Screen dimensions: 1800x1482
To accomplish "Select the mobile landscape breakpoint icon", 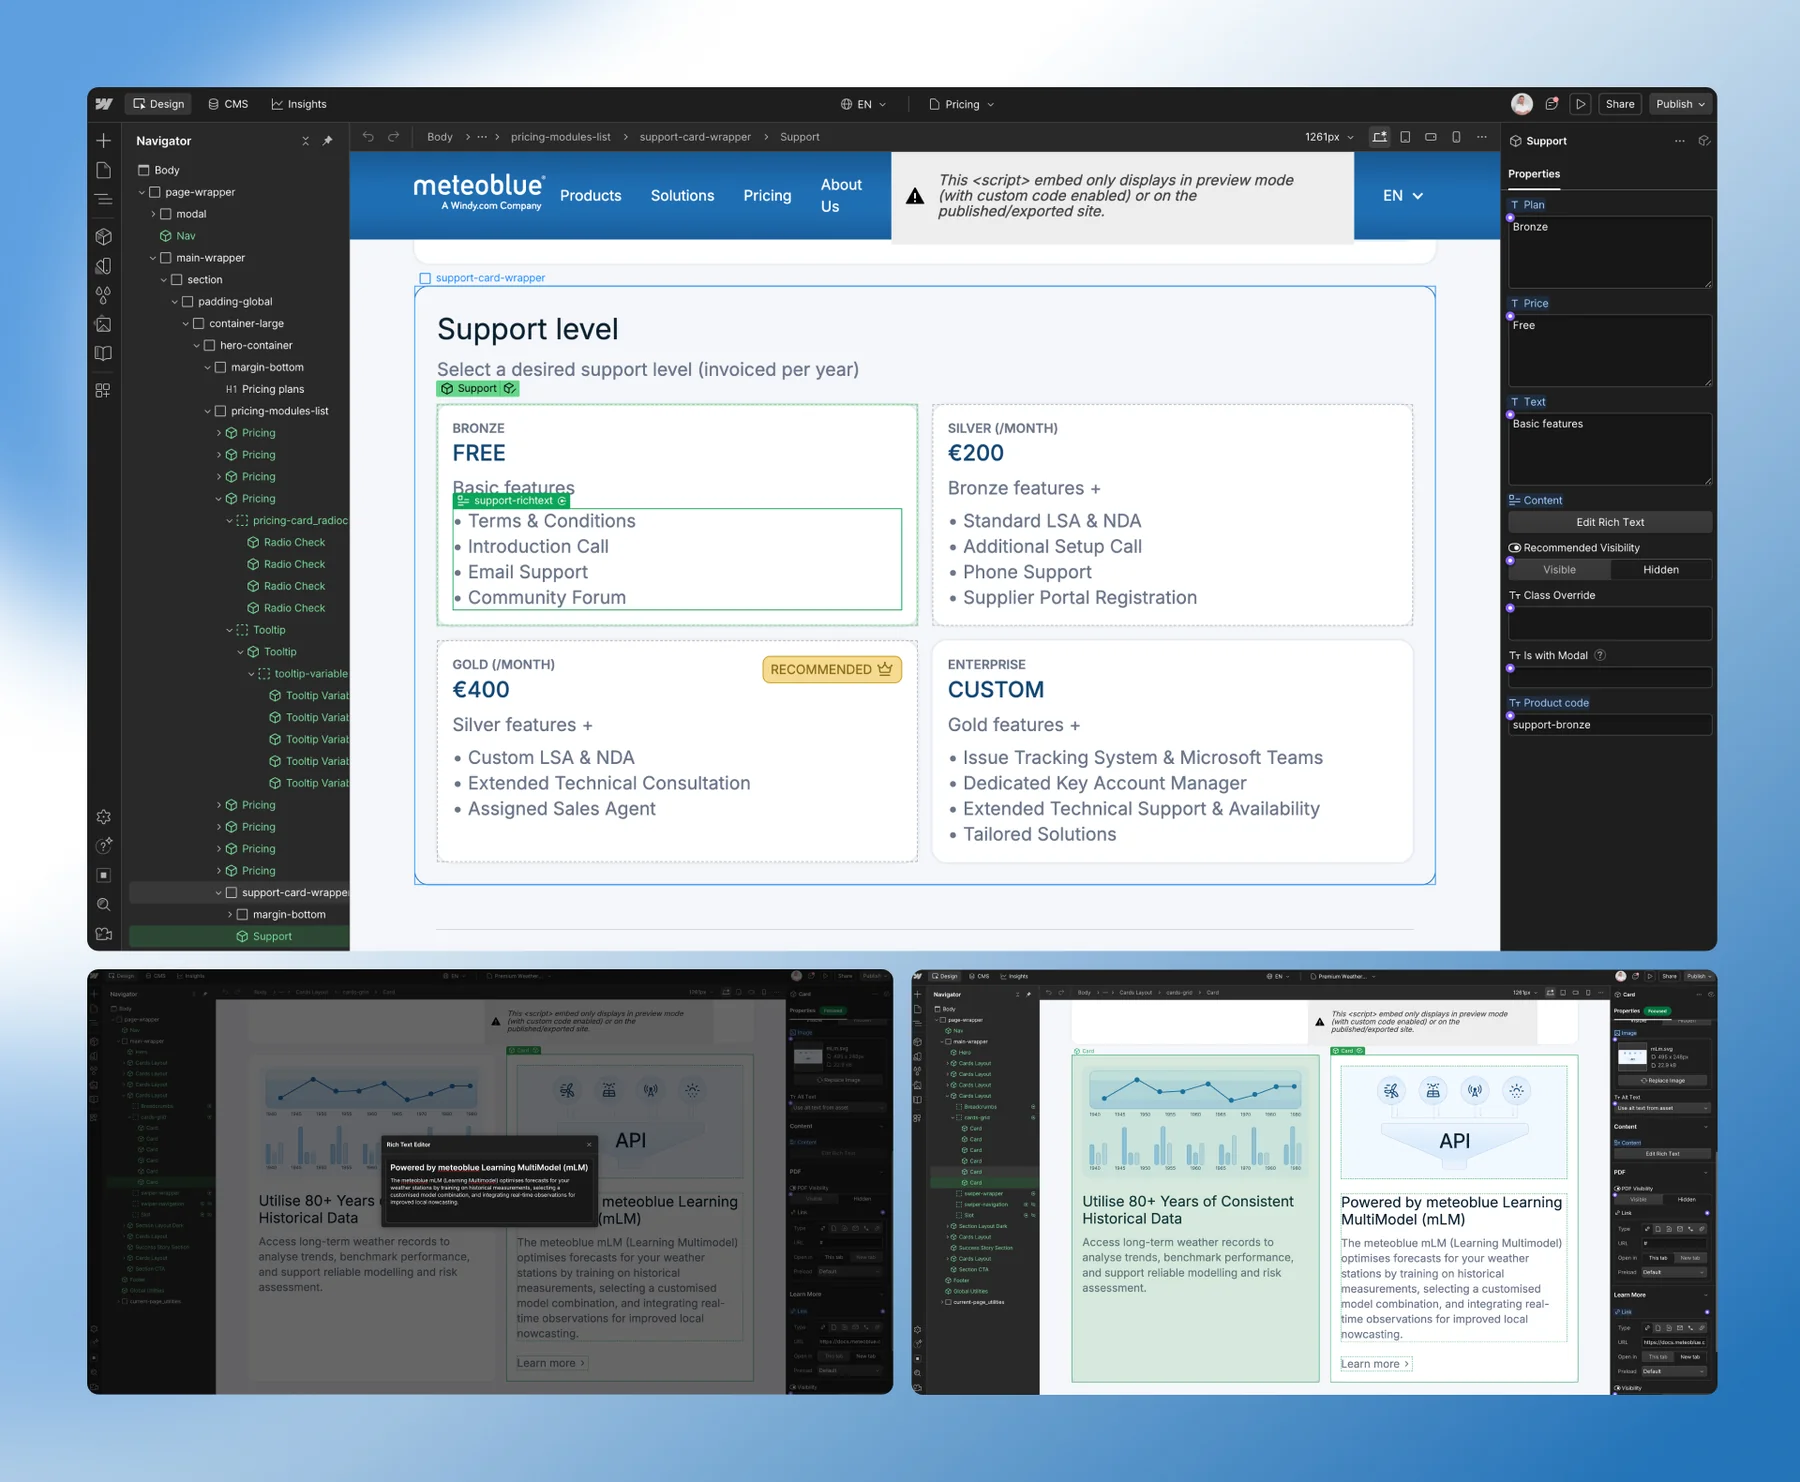I will pyautogui.click(x=1431, y=137).
